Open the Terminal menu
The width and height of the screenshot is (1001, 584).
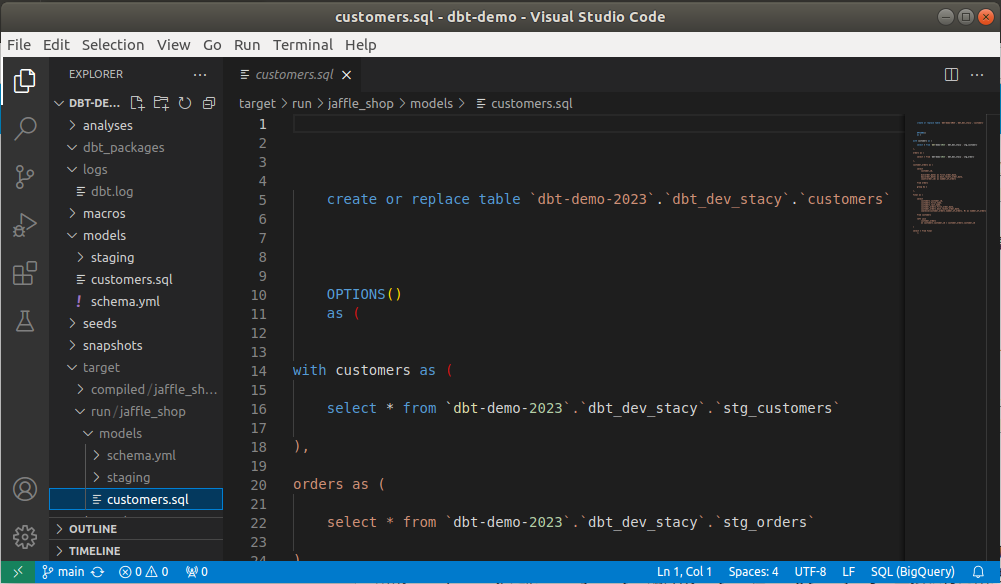point(303,45)
